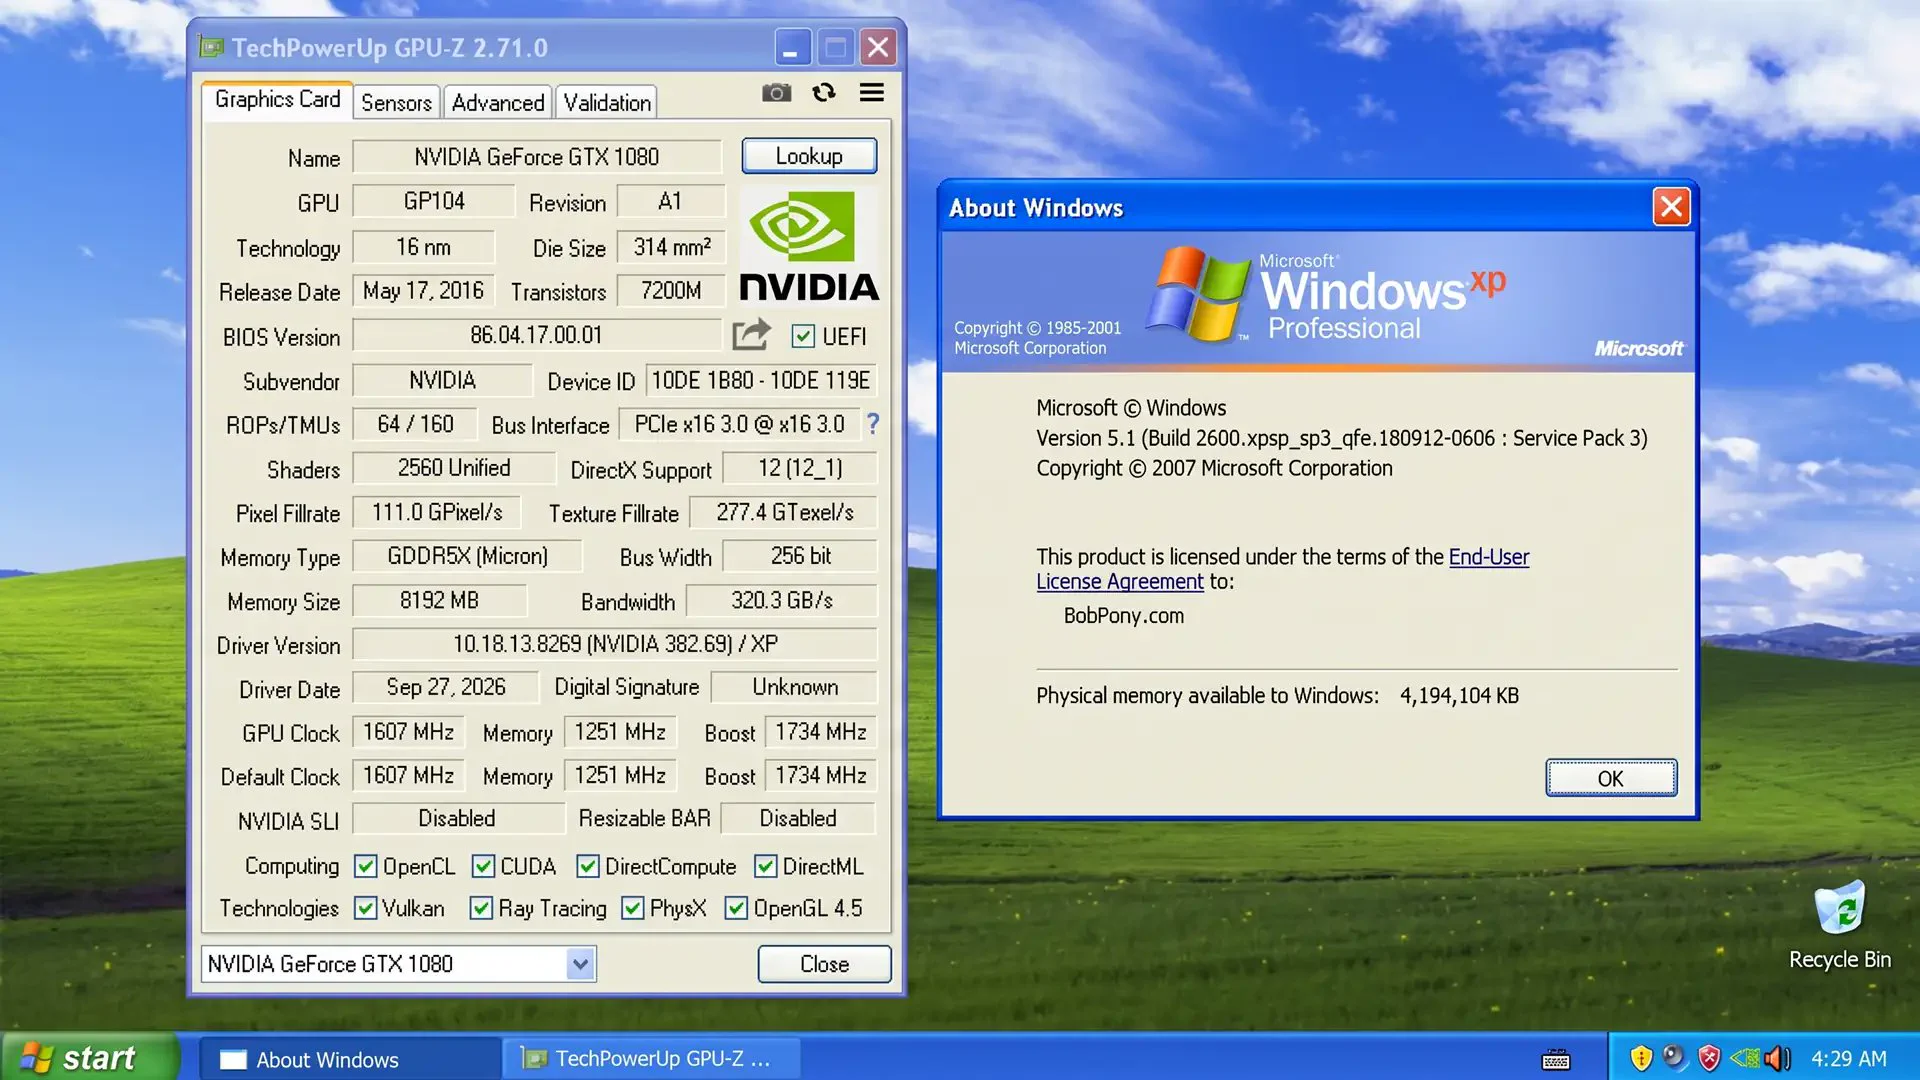Click the taskbar clock showing 4:29 AM

(x=1849, y=1058)
